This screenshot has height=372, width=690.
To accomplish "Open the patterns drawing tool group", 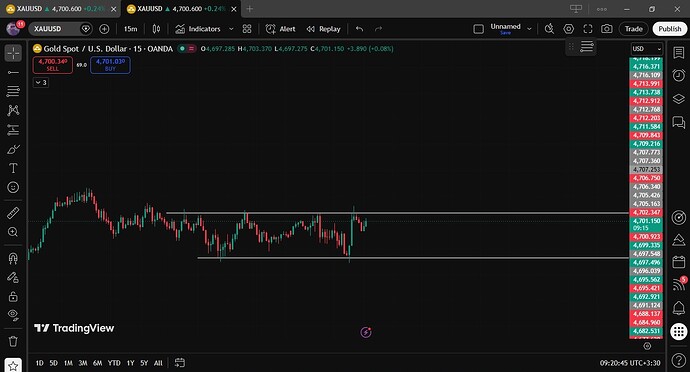I will tap(13, 110).
